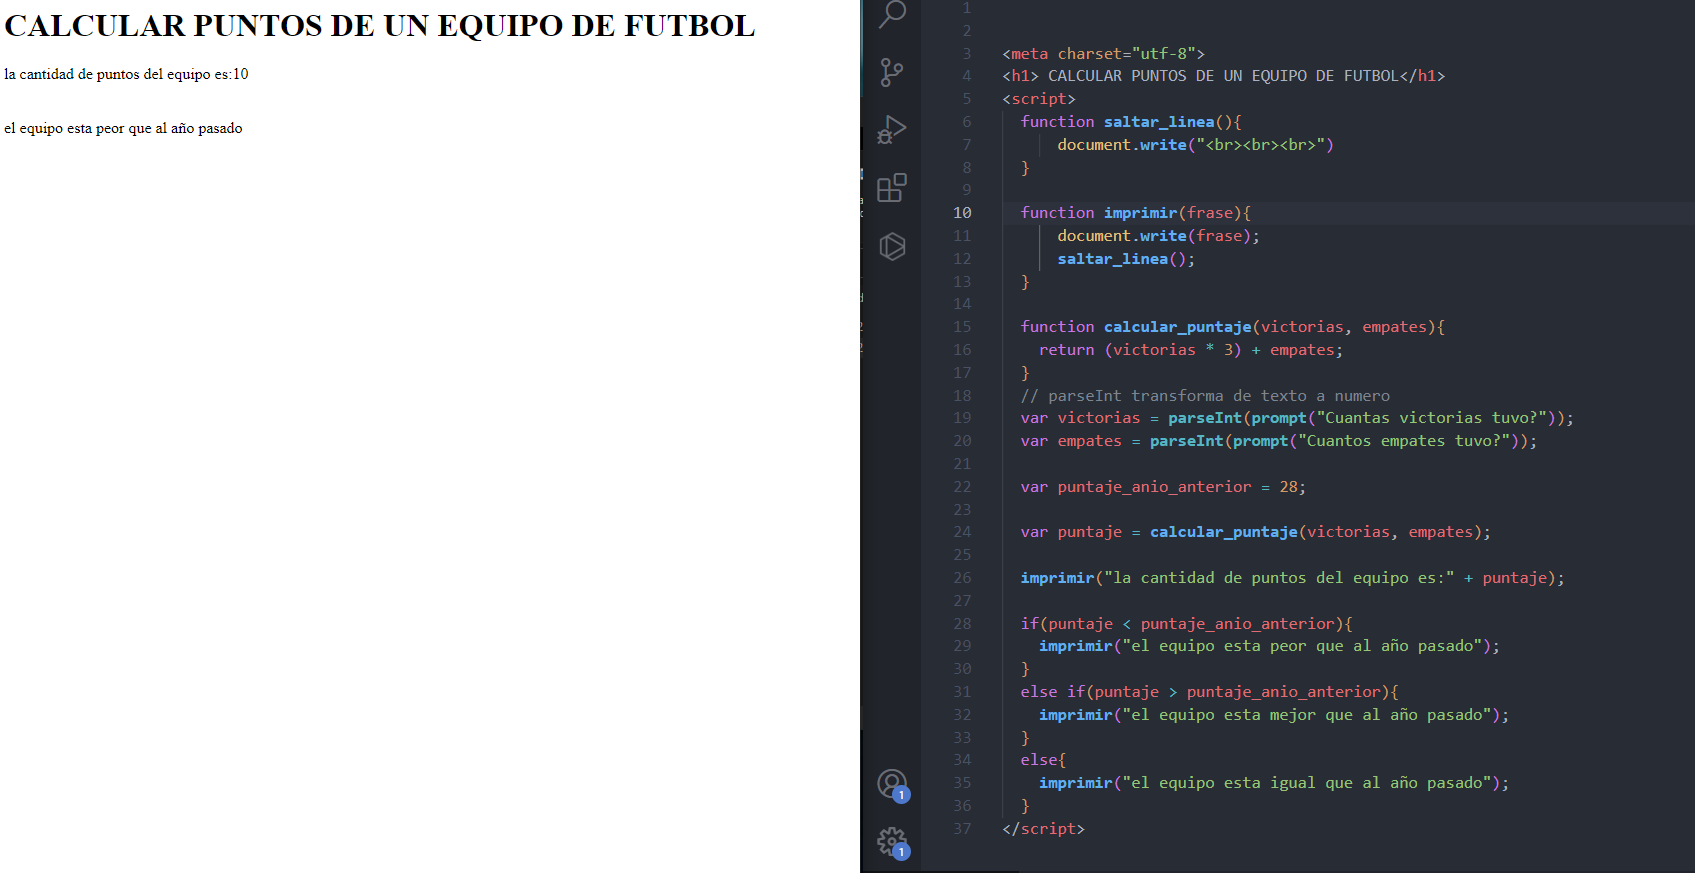Click the imprimir "esta mejor que" code line
Image resolution: width=1695 pixels, height=873 pixels.
(x=1274, y=715)
